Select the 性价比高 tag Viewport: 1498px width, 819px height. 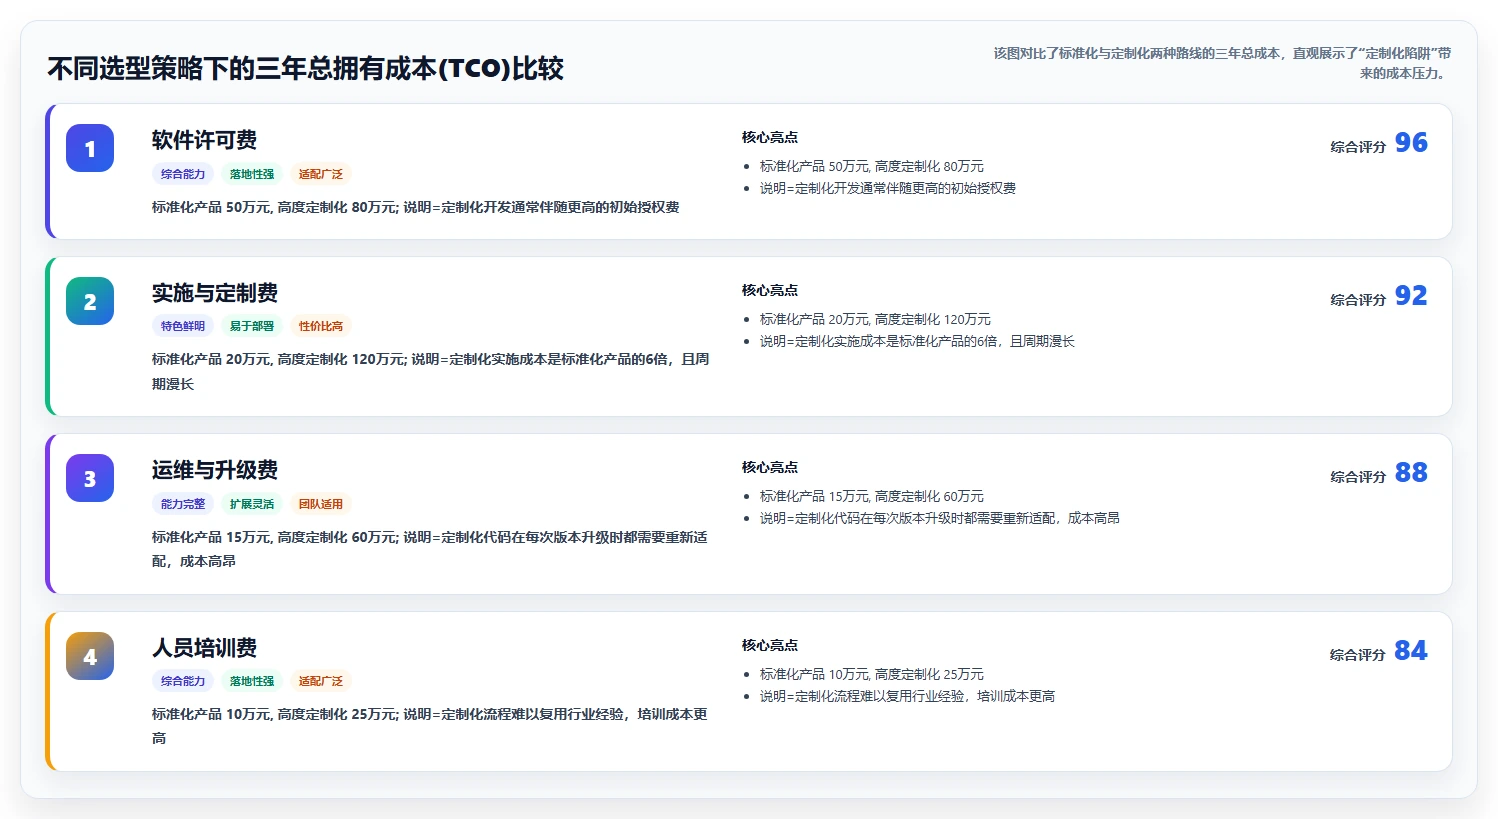(x=321, y=326)
